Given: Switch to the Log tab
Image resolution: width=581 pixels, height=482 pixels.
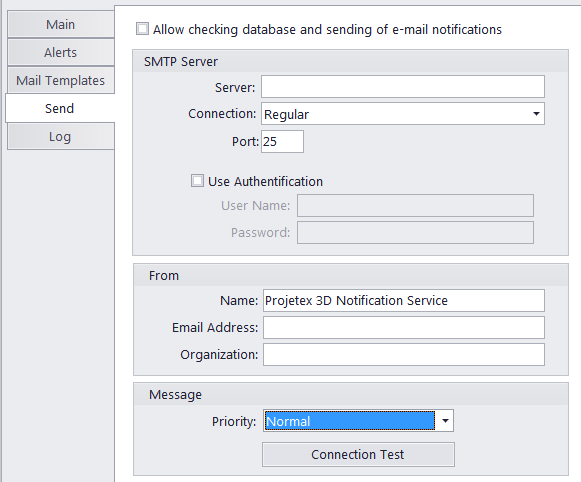Looking at the screenshot, I should tap(60, 137).
